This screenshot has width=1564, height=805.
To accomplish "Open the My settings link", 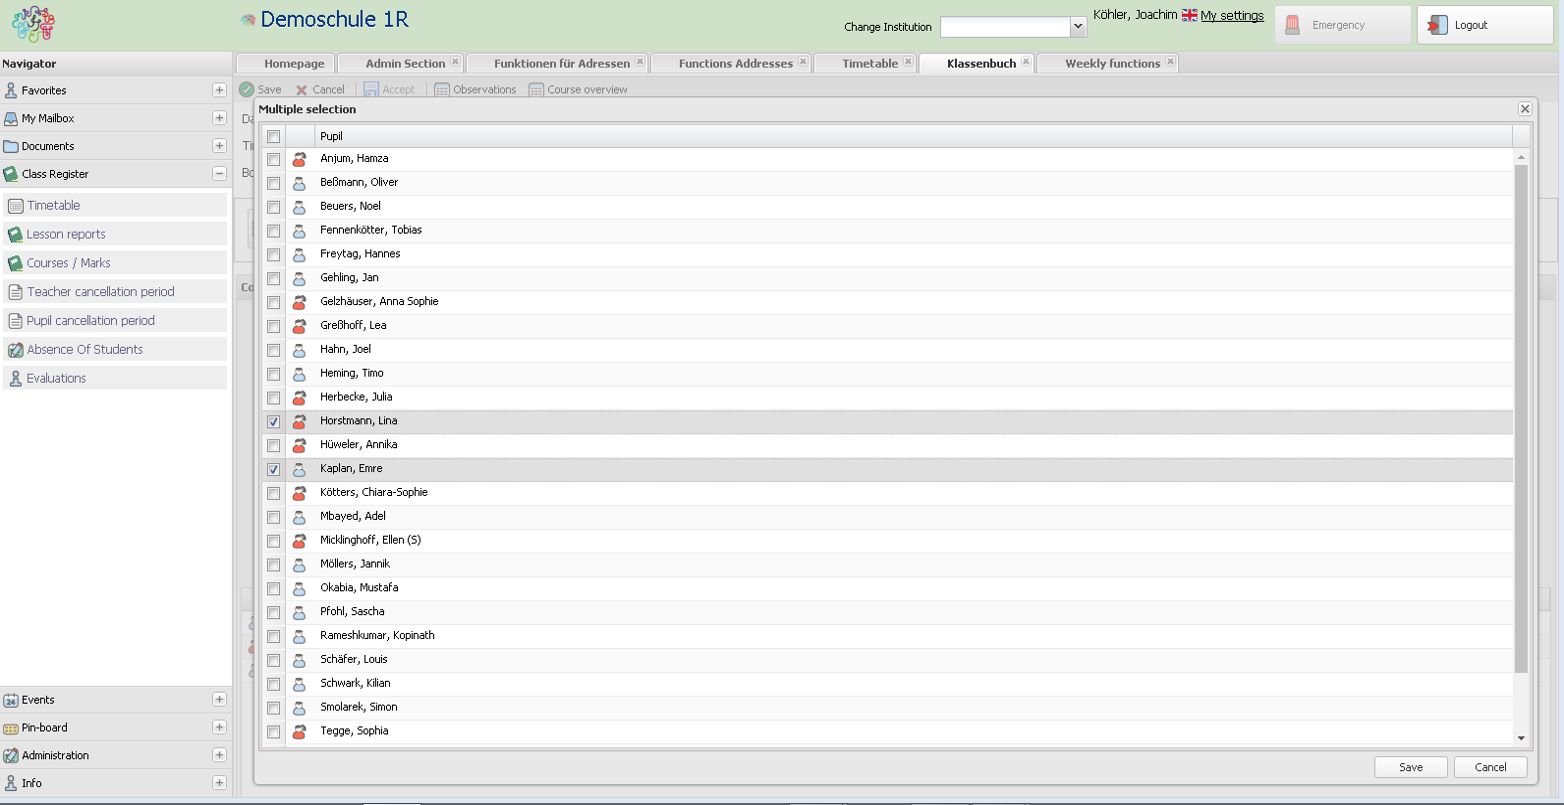I will pos(1232,16).
